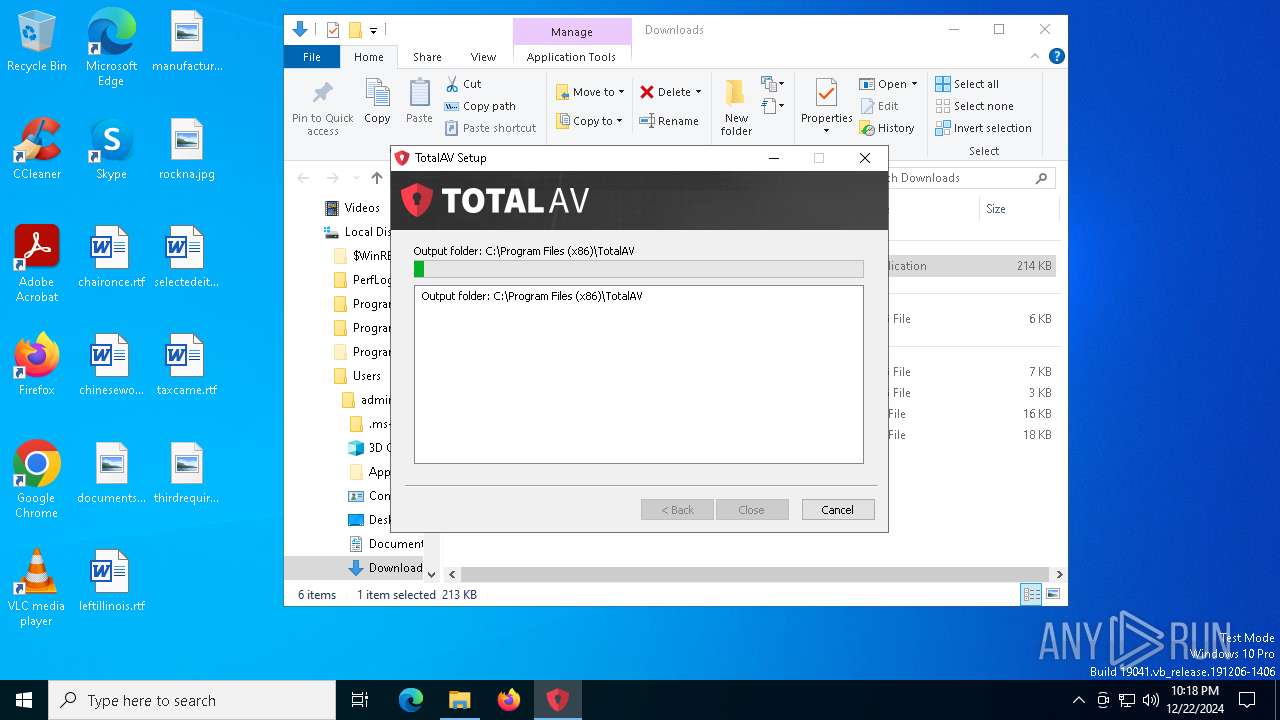The image size is (1280, 720).
Task: Click Rename in the Explorer ribbon
Action: pos(669,121)
